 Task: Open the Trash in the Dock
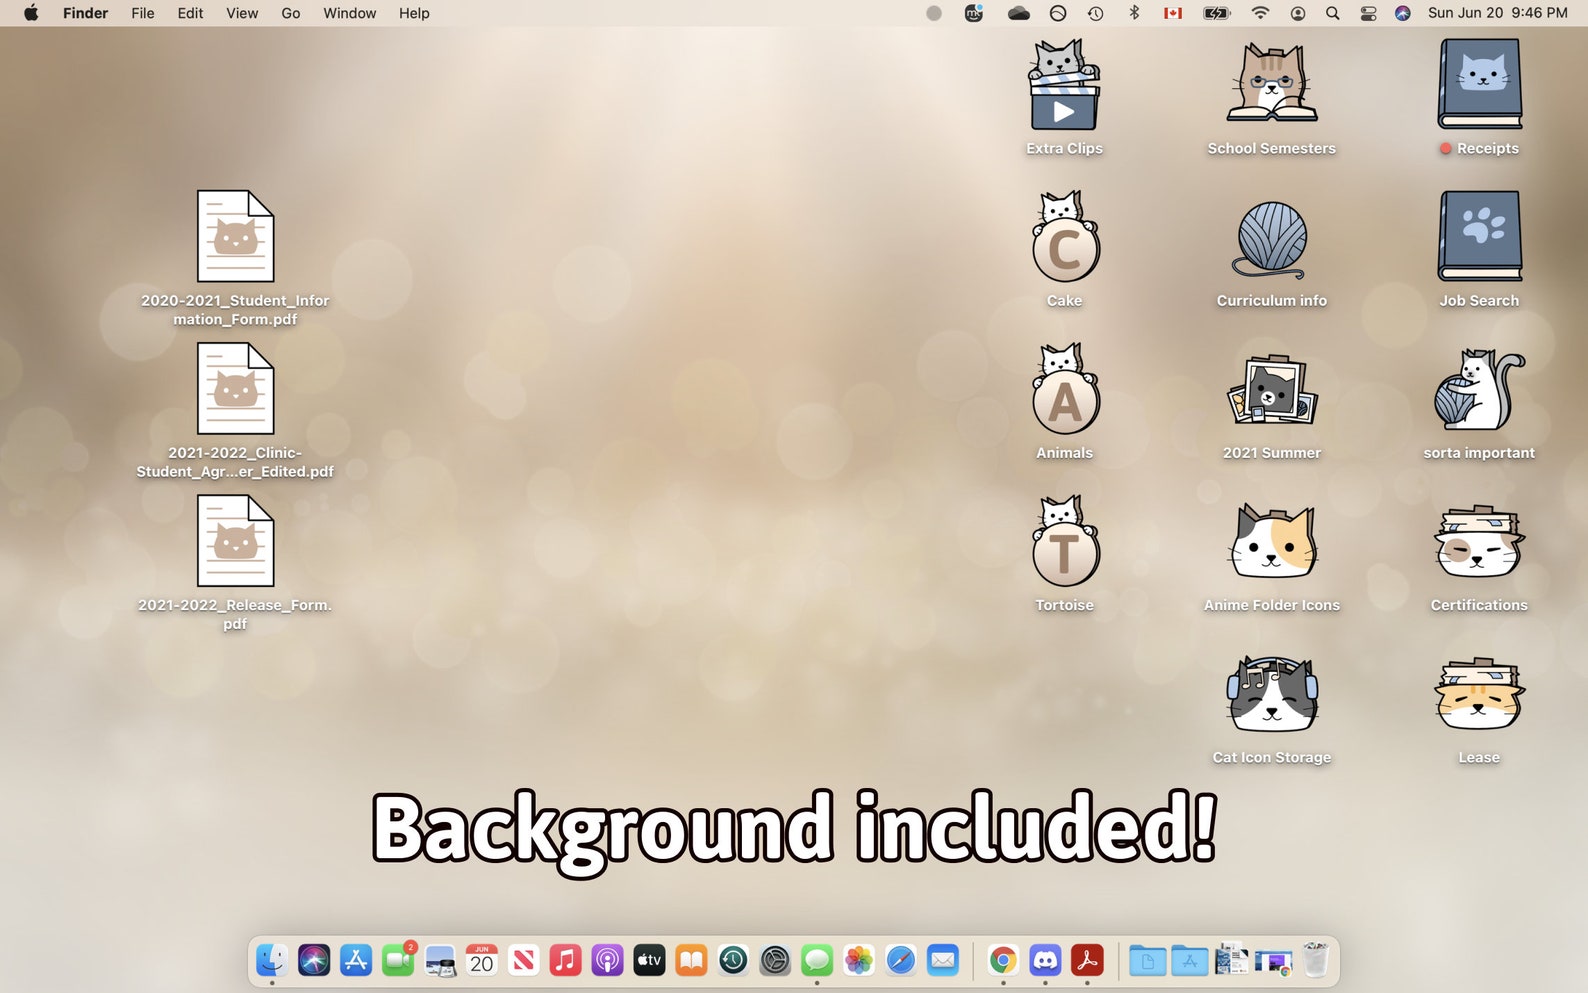coord(1316,959)
